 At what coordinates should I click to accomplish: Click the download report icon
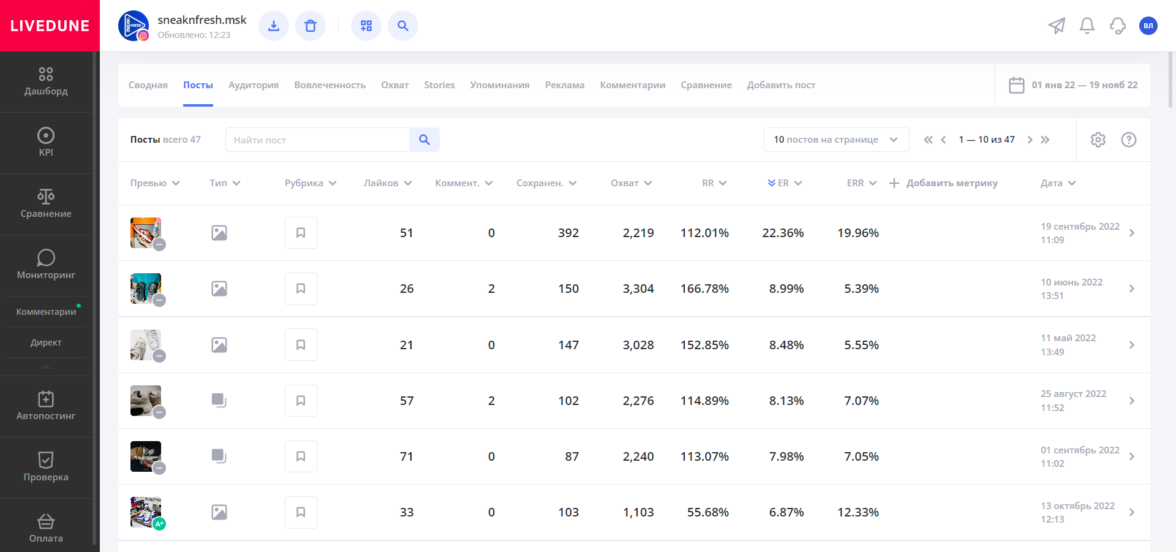(x=274, y=26)
